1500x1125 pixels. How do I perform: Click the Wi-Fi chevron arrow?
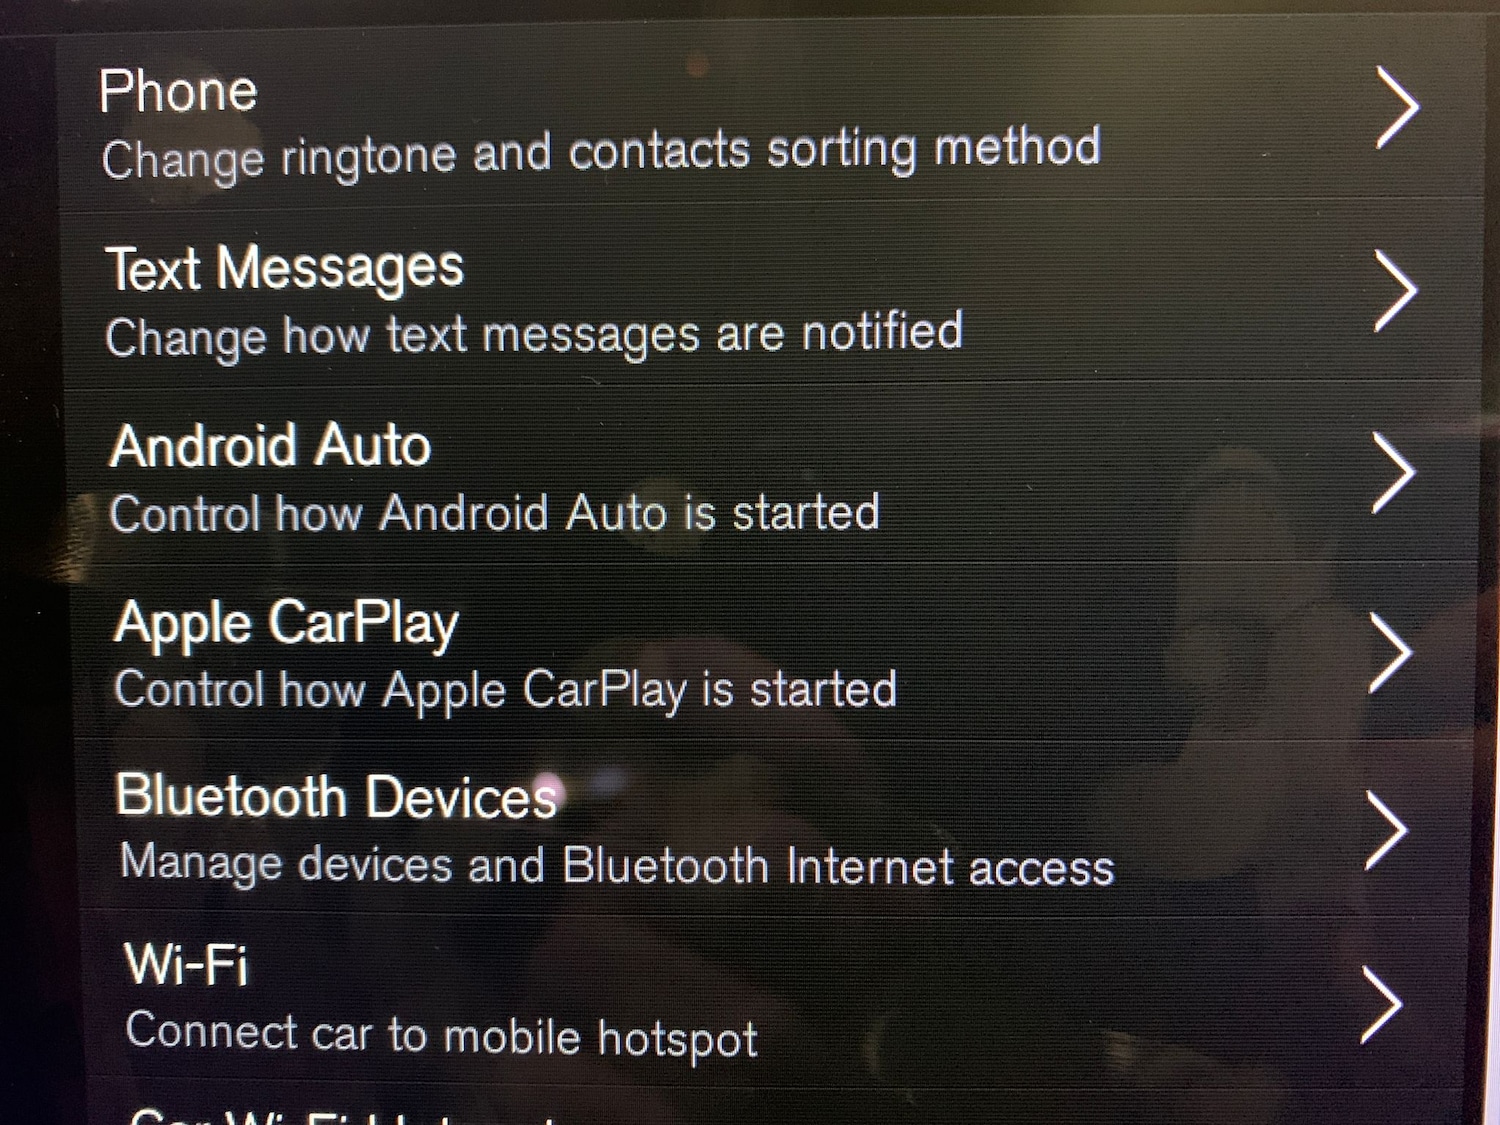coord(1382,1004)
